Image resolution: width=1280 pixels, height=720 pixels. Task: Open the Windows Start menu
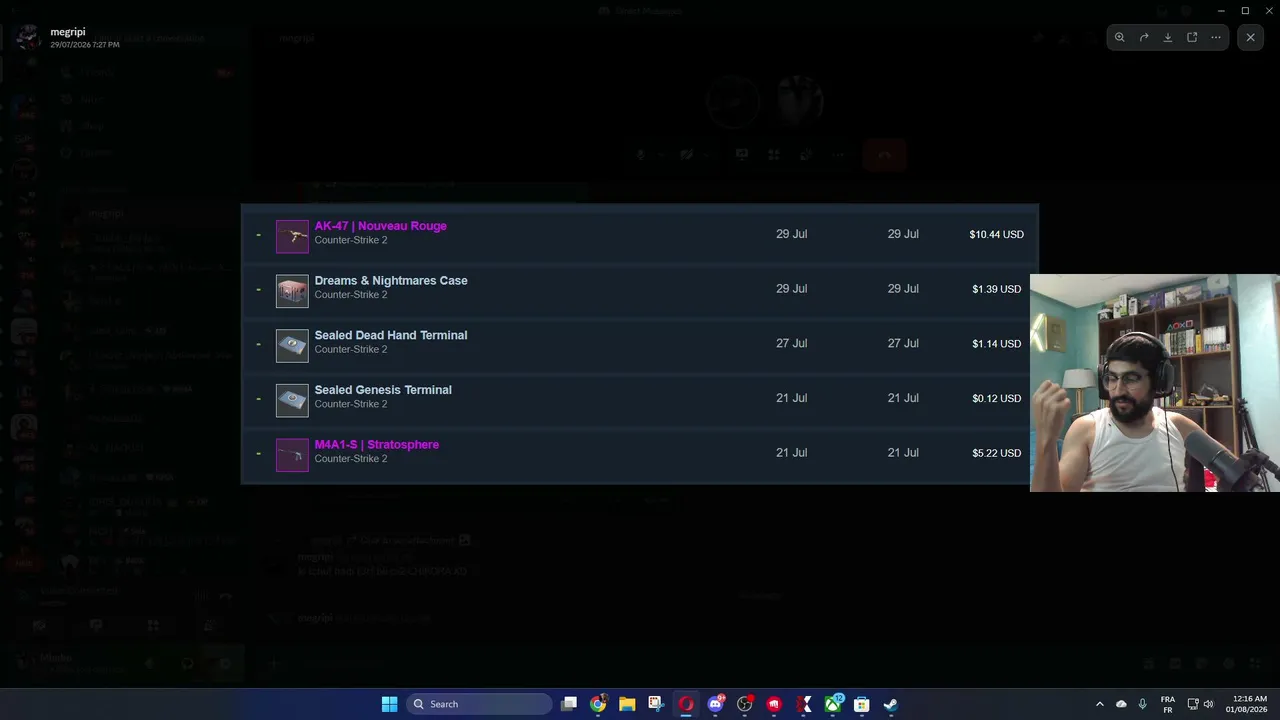(389, 704)
